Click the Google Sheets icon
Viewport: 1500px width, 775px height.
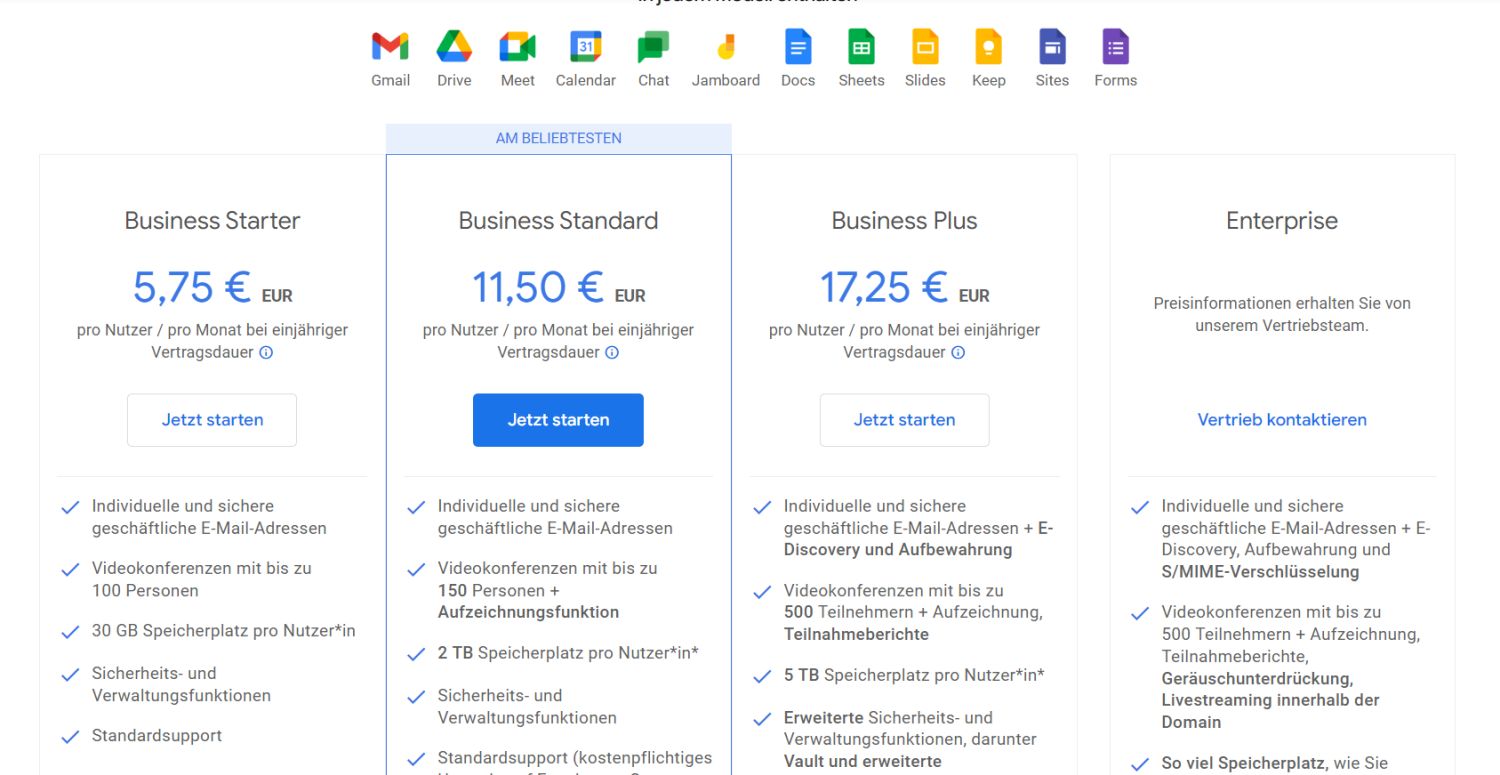click(x=861, y=47)
